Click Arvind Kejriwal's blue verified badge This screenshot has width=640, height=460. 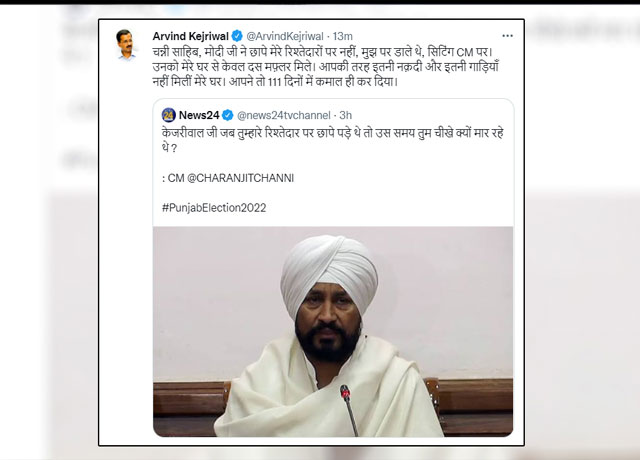point(237,36)
